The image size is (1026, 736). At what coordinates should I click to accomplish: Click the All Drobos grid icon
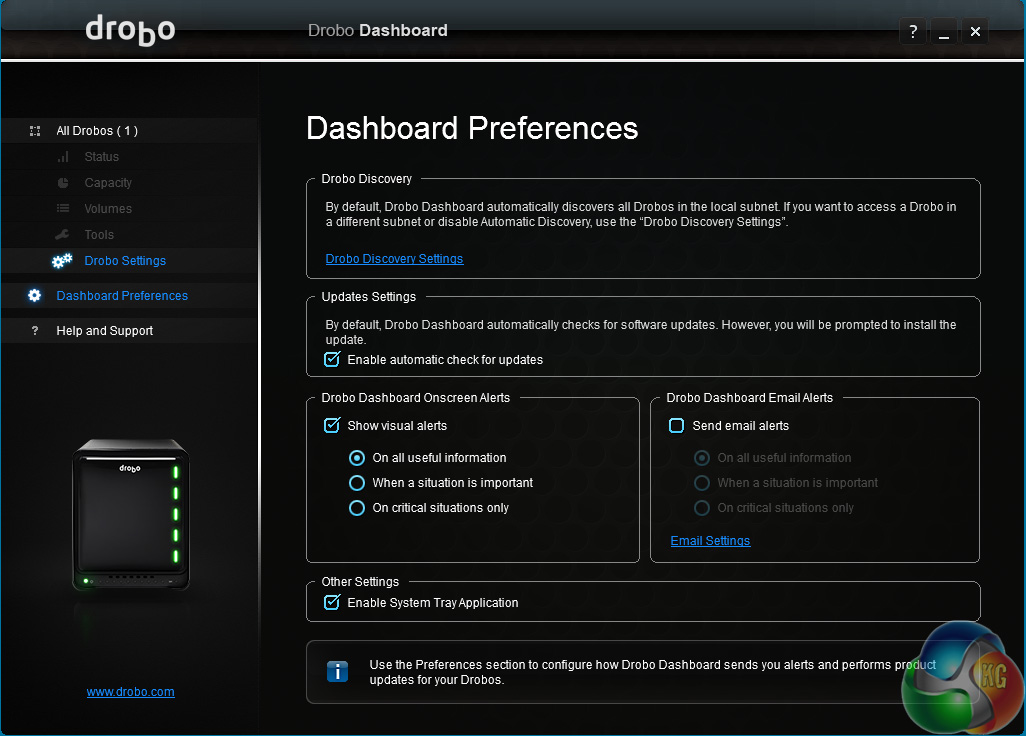pyautogui.click(x=35, y=131)
